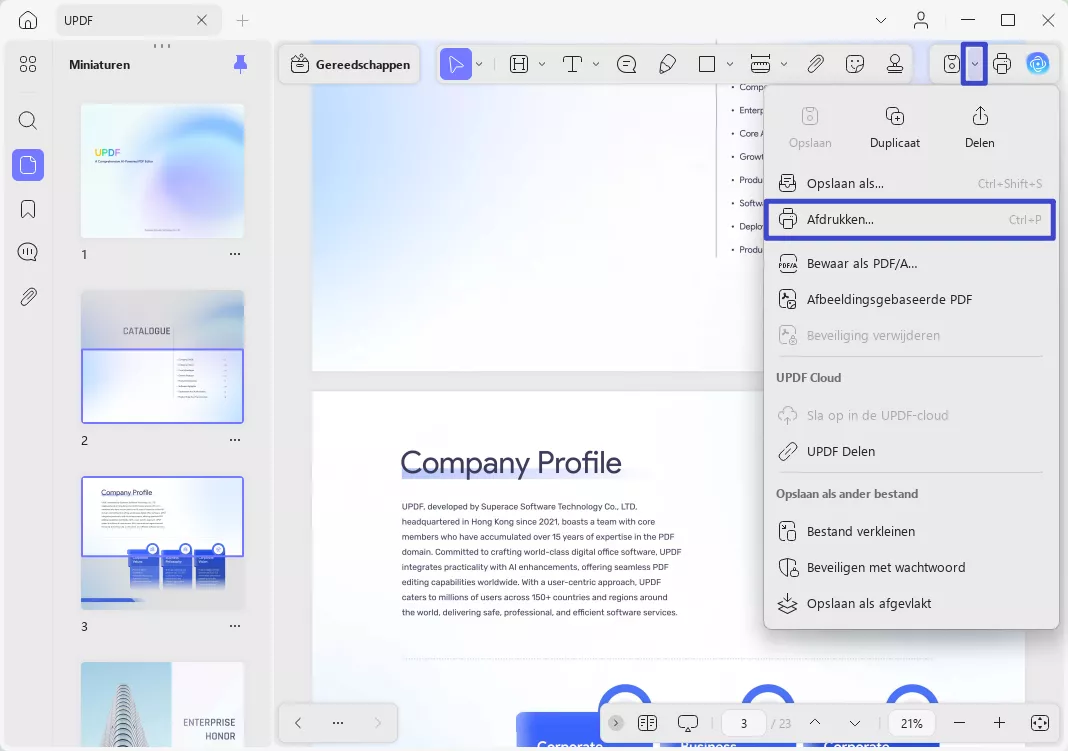Go to the home screen icon
The width and height of the screenshot is (1068, 751).
[28, 20]
